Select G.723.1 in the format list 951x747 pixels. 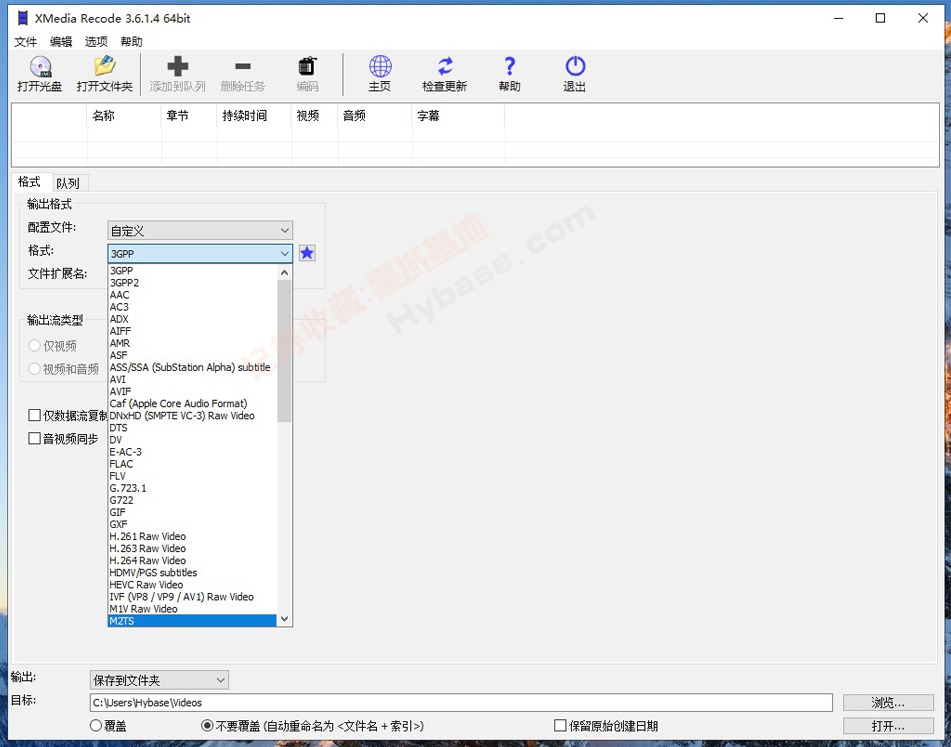coord(192,488)
